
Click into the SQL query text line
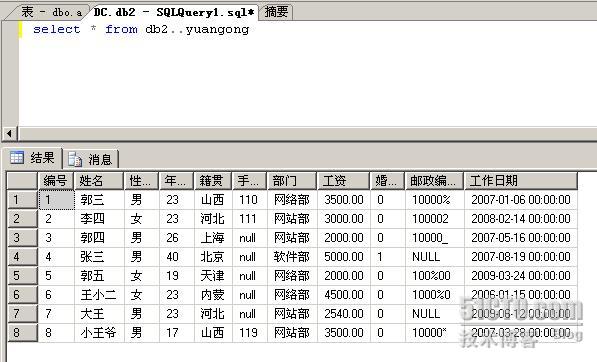(141, 29)
